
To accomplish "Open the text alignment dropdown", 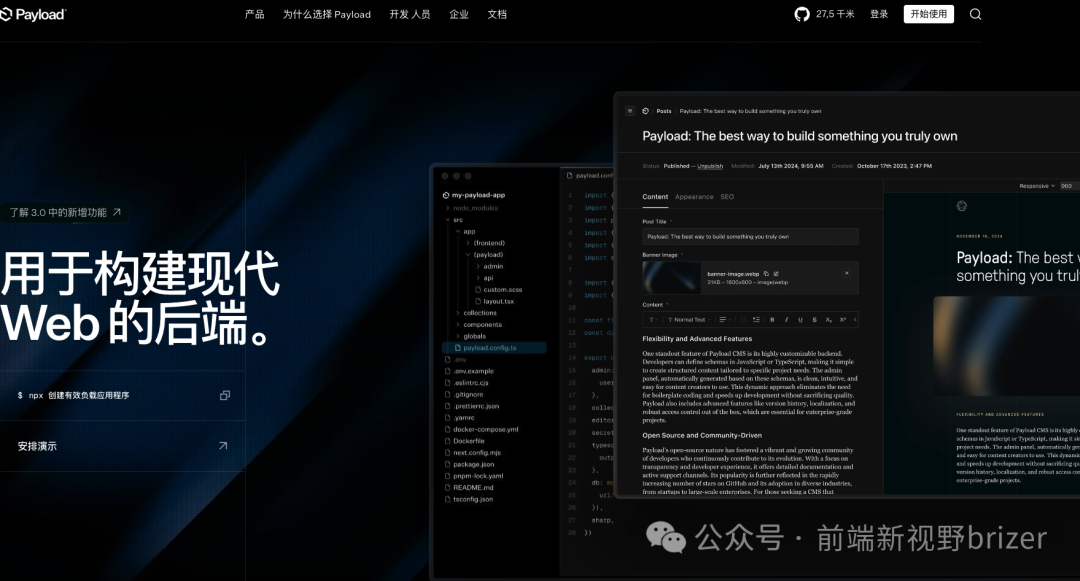I will click(x=725, y=319).
